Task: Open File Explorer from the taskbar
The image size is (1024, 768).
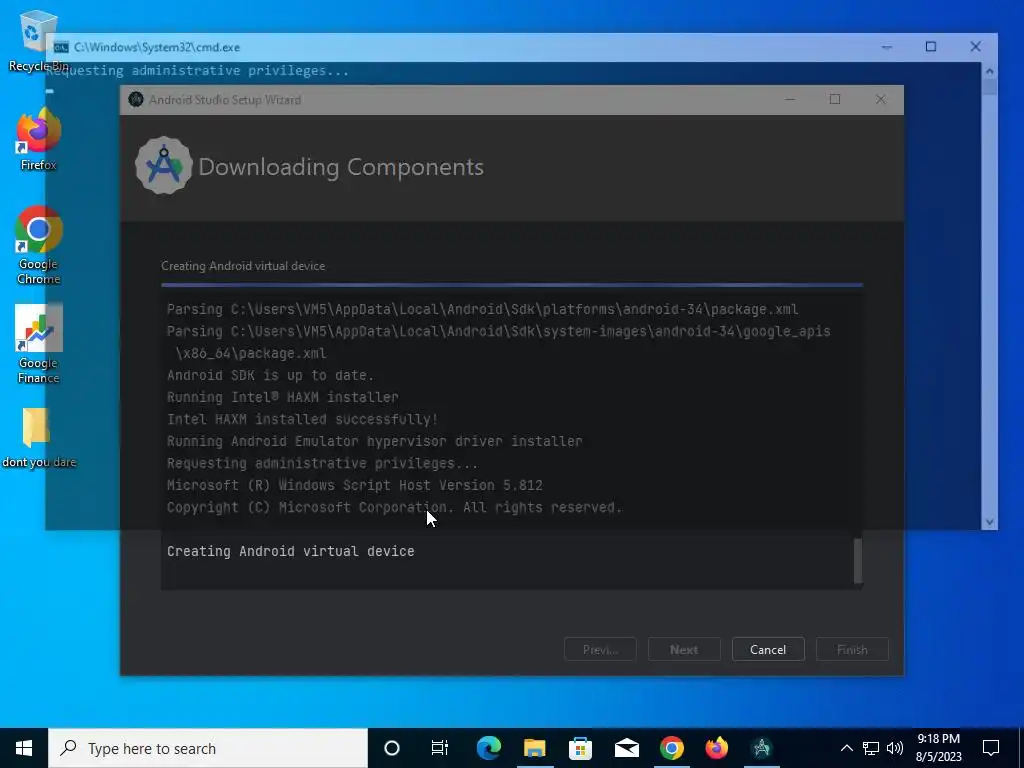Action: pyautogui.click(x=534, y=748)
